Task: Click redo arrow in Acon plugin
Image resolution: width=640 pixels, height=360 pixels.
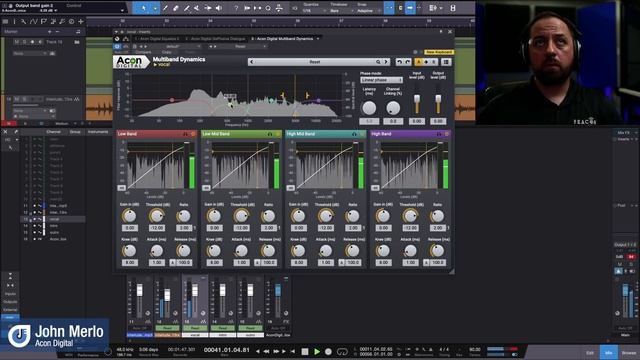Action: (407, 62)
